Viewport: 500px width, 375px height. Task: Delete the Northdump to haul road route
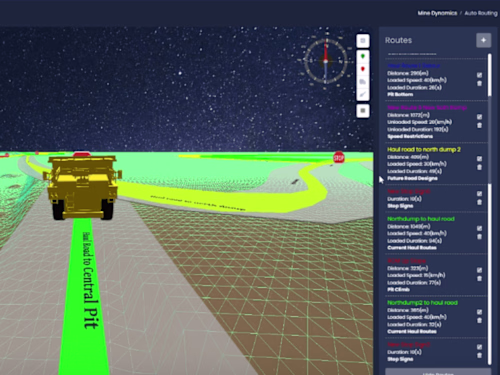[479, 237]
